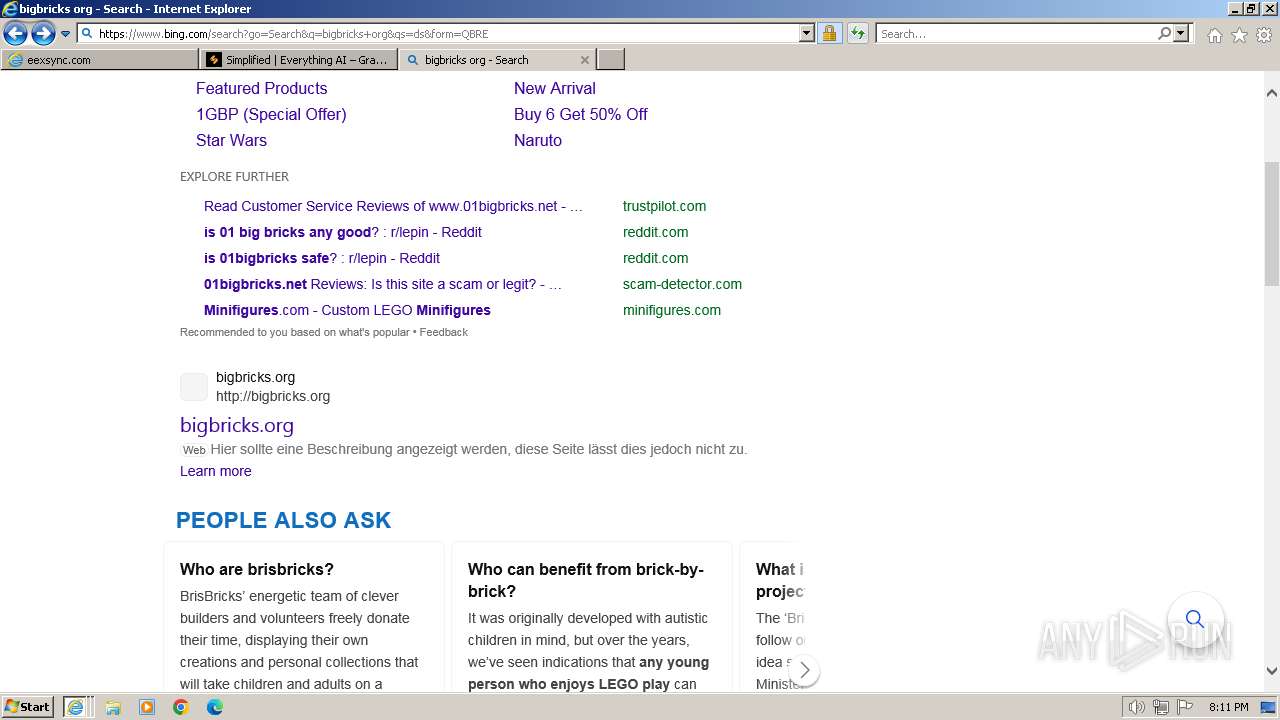Open the recent pages dropdown arrow
This screenshot has height=720, width=1280.
[x=65, y=34]
